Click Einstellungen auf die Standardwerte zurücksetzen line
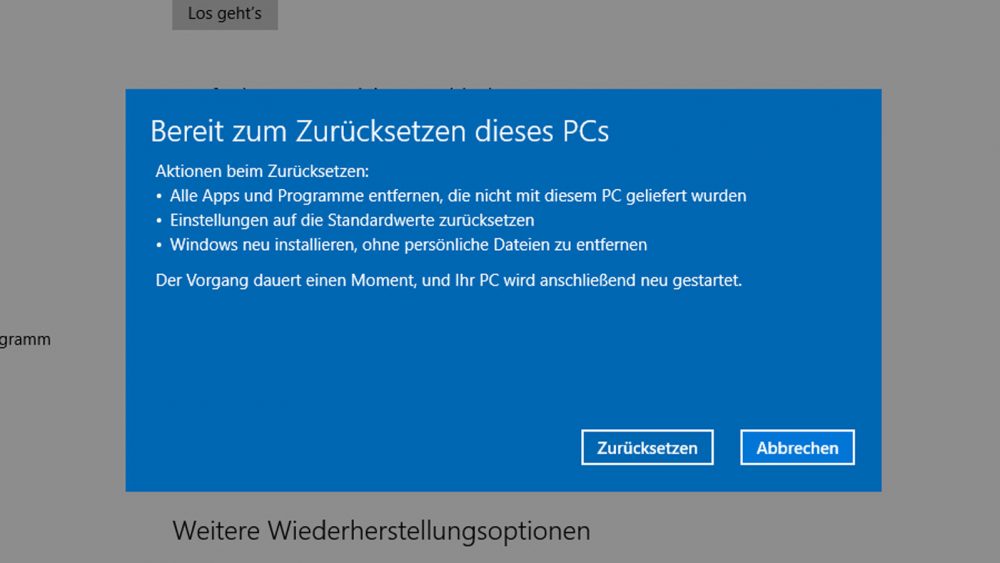The height and width of the screenshot is (563, 1000). click(352, 221)
